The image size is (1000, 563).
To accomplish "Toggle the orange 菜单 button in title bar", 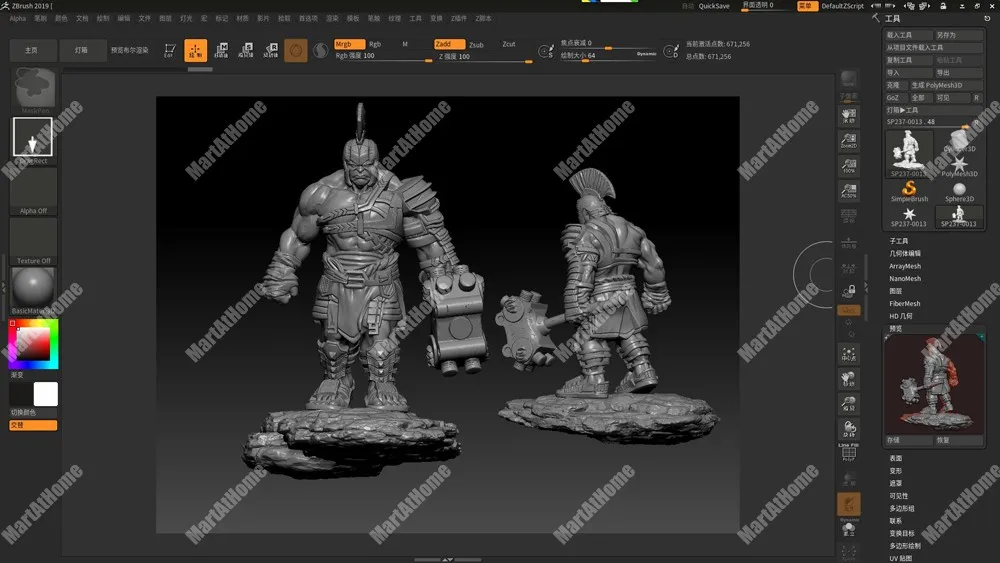I will coord(807,6).
